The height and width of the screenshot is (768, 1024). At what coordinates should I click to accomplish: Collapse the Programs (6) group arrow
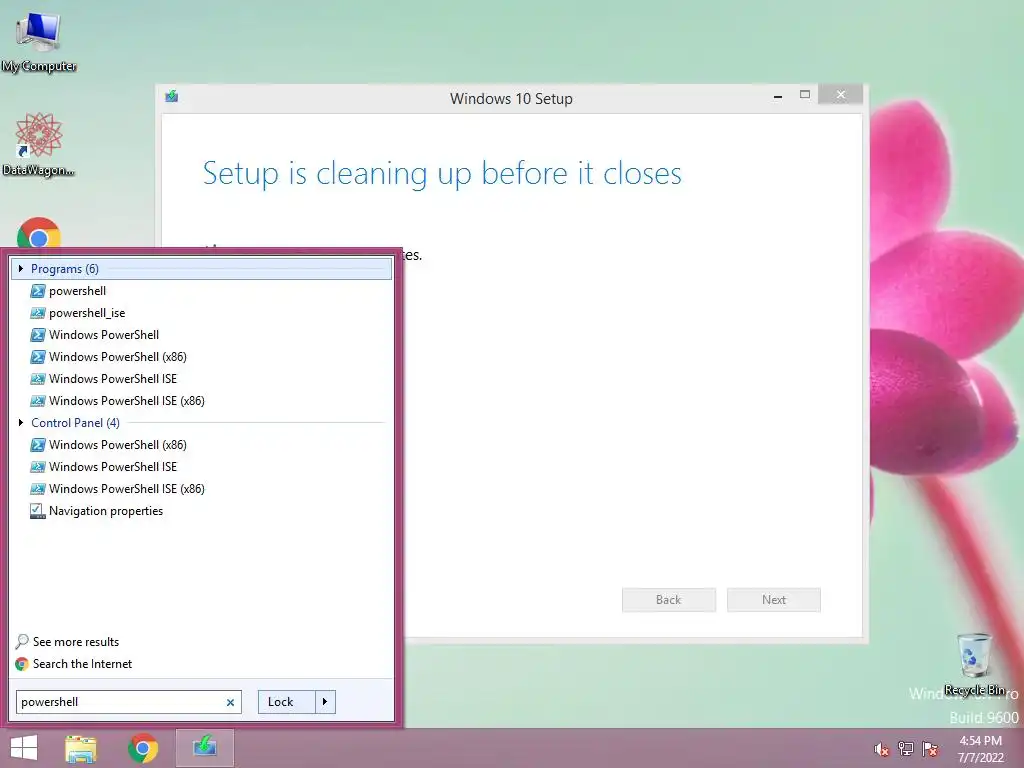coord(21,268)
